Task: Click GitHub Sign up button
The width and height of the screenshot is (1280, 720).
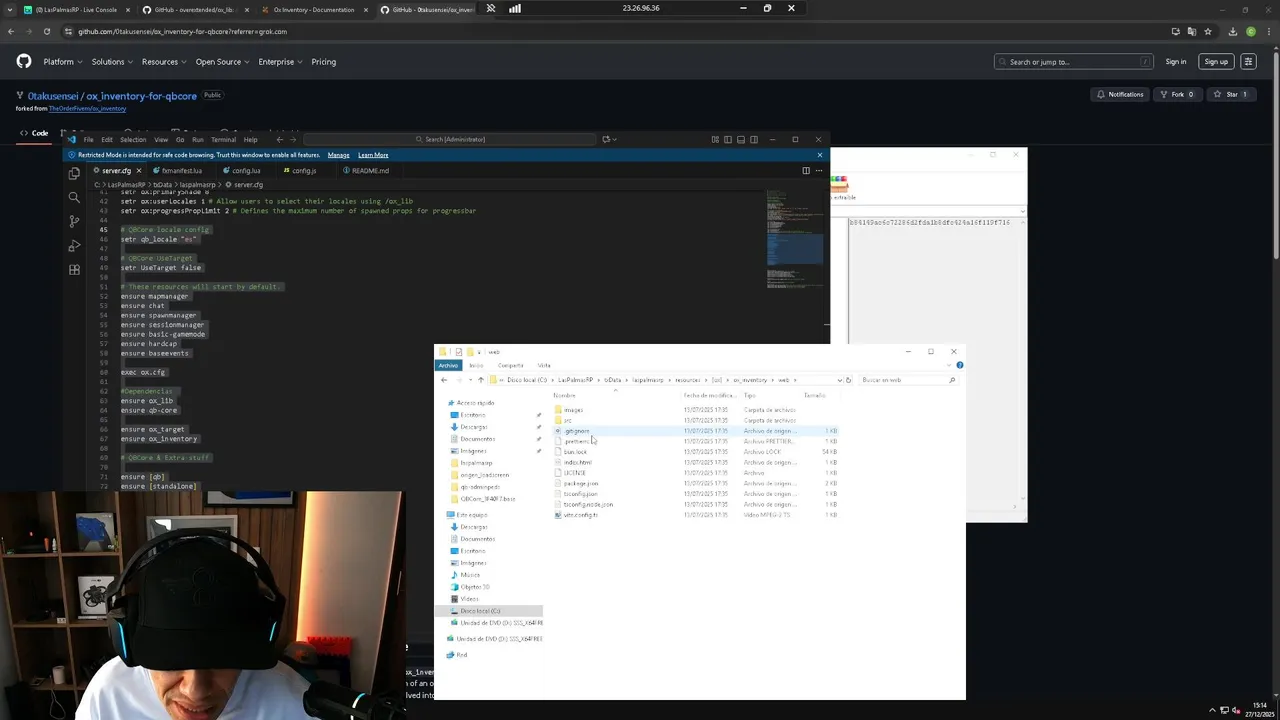Action: [1216, 62]
